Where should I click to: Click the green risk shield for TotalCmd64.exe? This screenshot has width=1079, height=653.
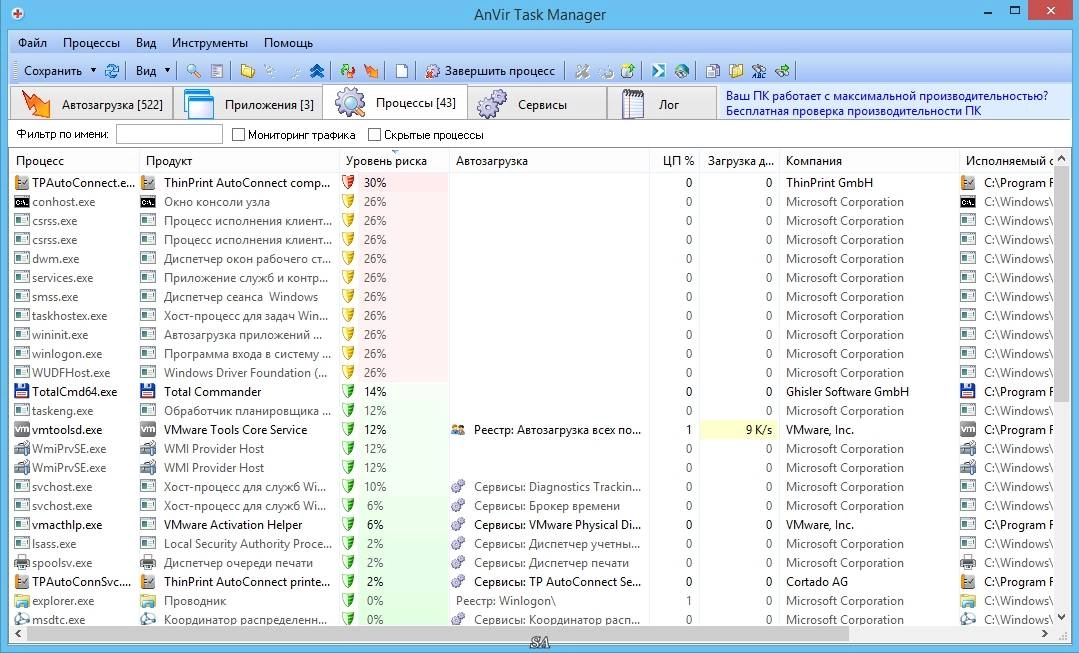click(349, 392)
